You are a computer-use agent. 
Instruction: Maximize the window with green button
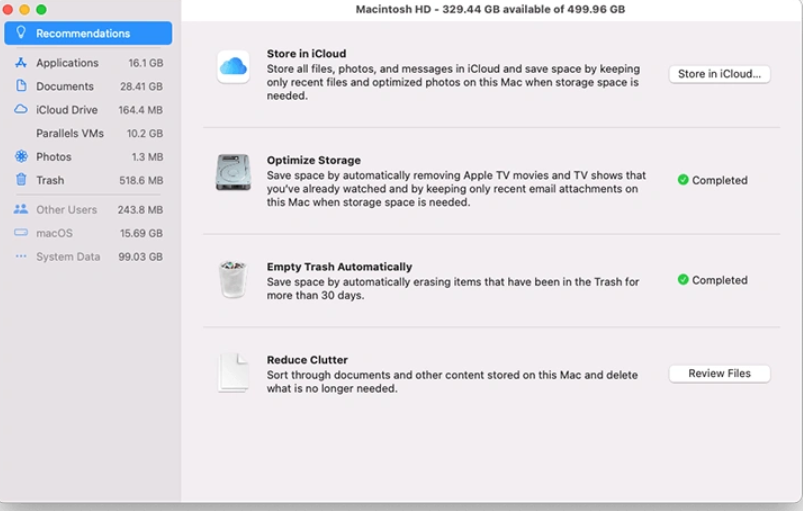[41, 9]
